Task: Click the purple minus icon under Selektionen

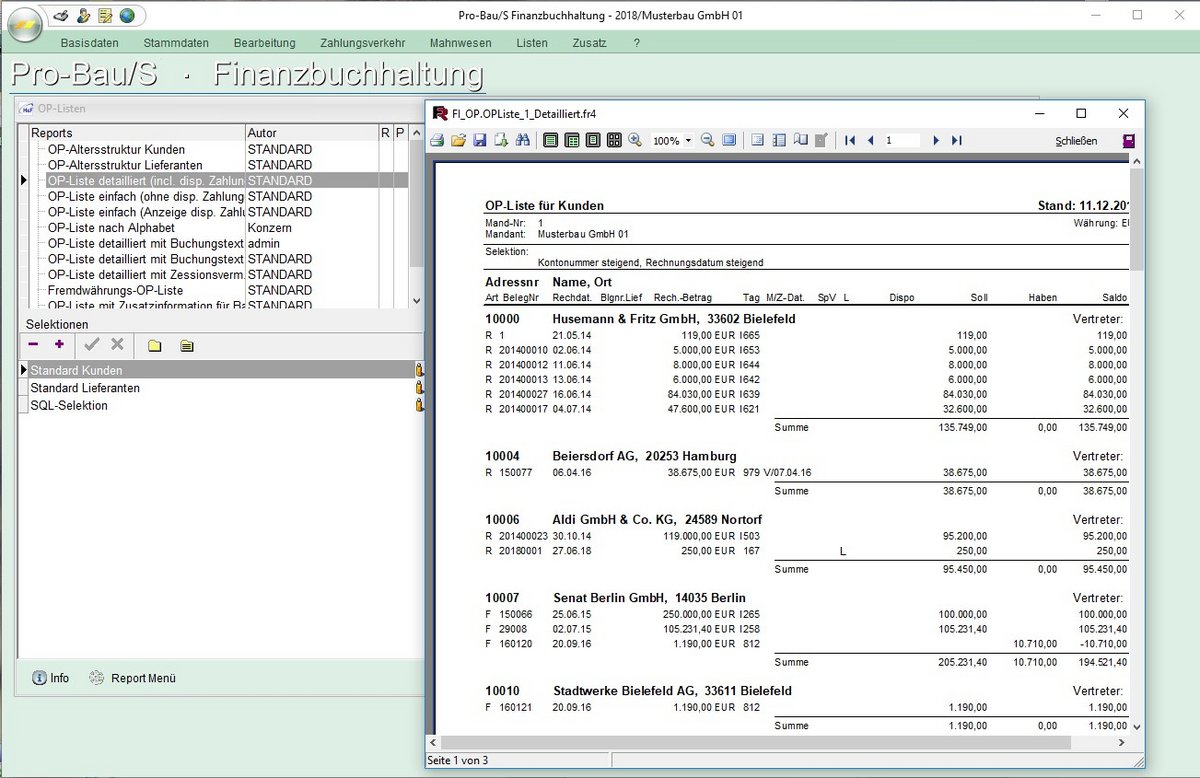Action: [33, 345]
